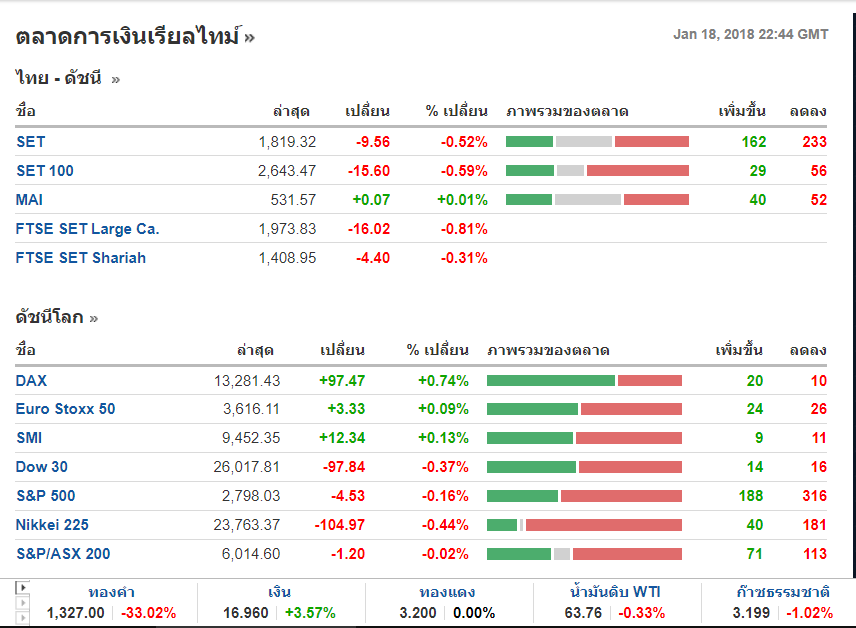856x628 pixels.
Task: Click the % เปลี่ยน header in world index table
Action: [437, 351]
